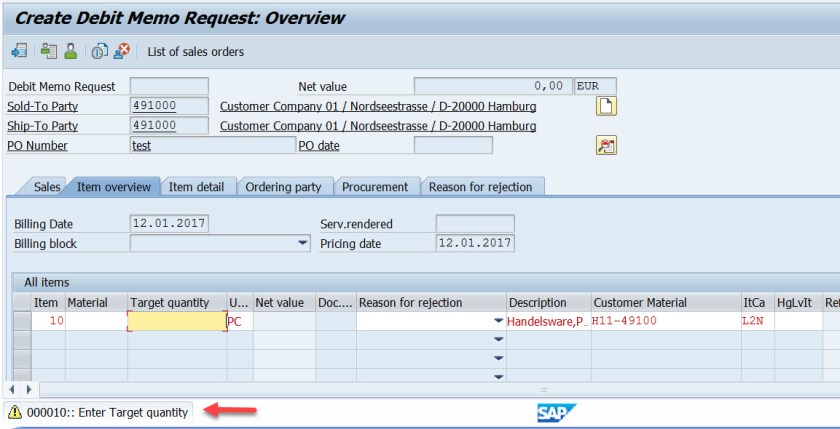Click the header display icon with green sheet
Screen dimensions: 840x429
[49, 51]
